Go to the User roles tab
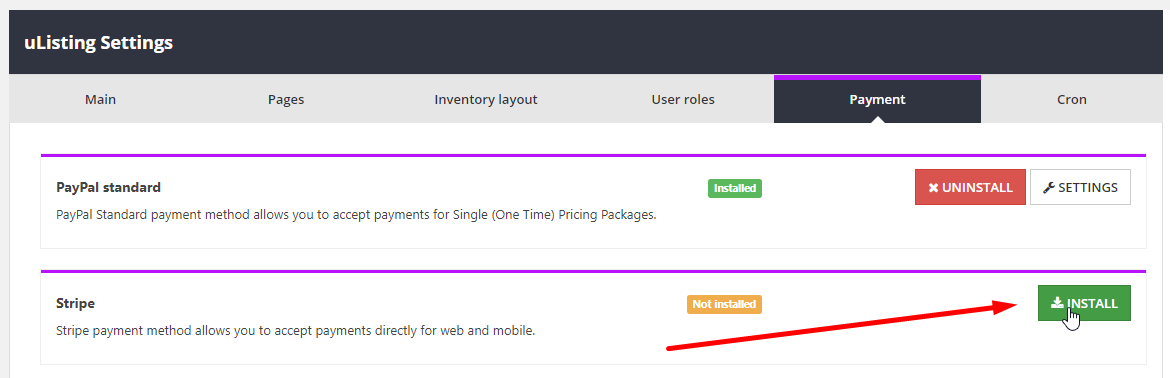This screenshot has height=378, width=1170. point(683,99)
